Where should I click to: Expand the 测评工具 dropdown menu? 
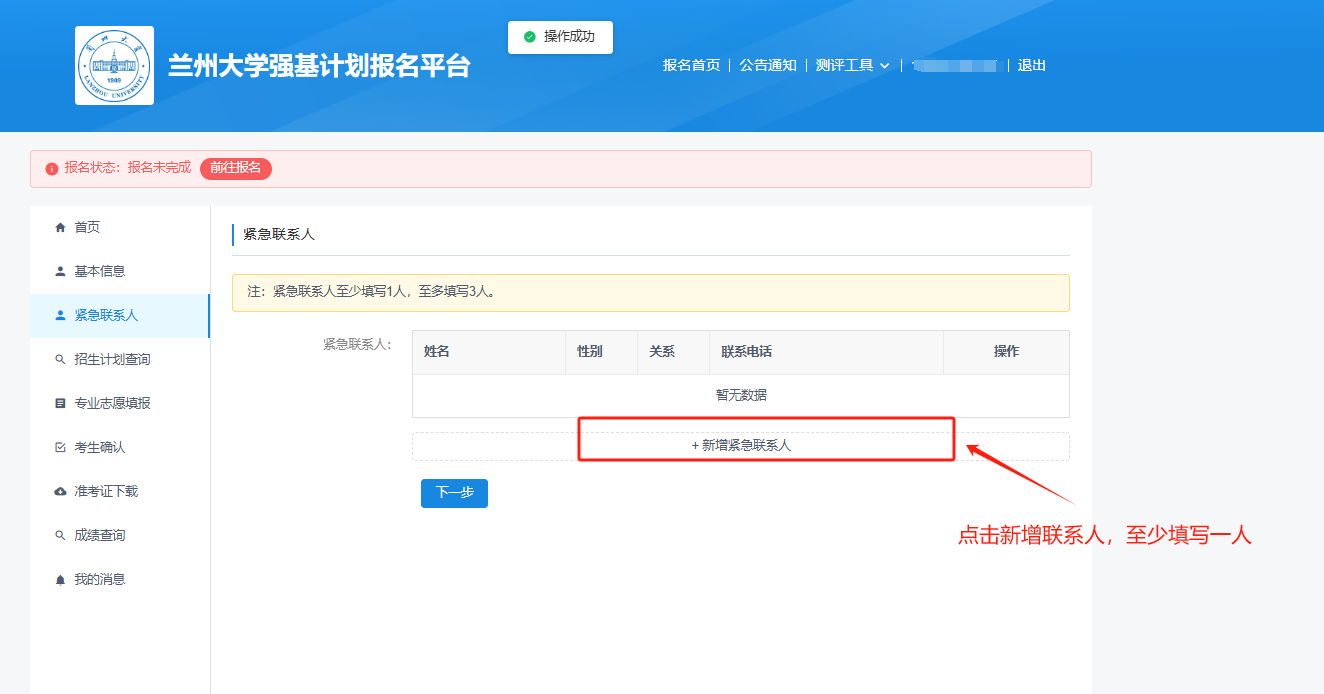[844, 66]
